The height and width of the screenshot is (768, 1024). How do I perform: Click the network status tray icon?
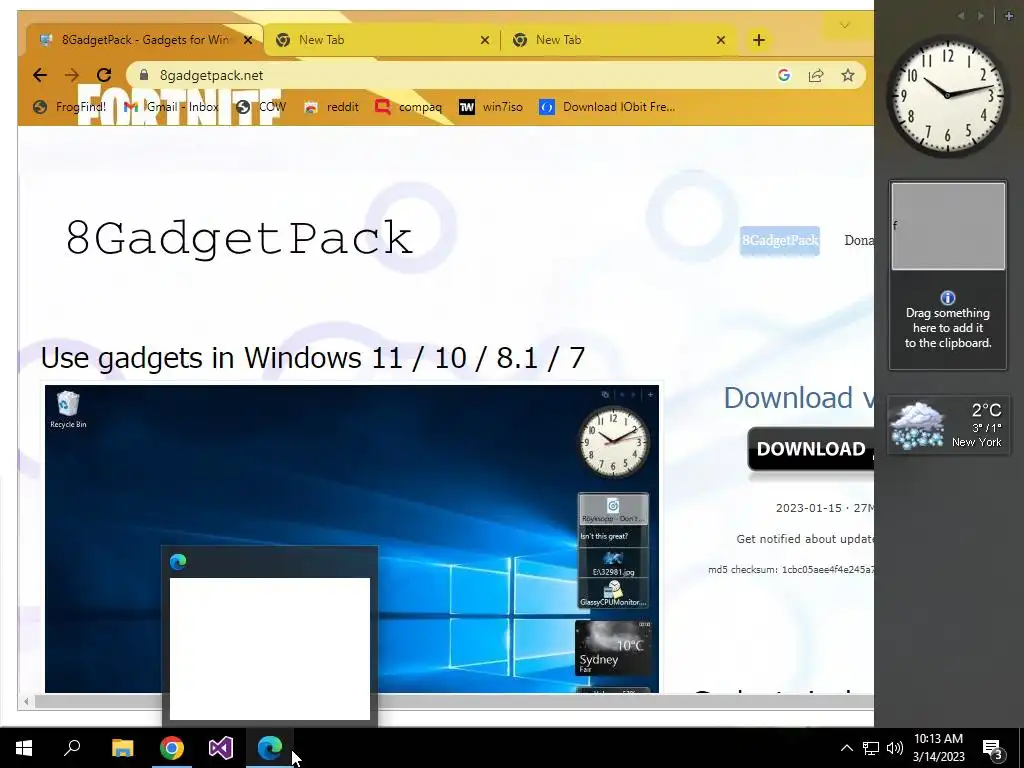point(871,748)
